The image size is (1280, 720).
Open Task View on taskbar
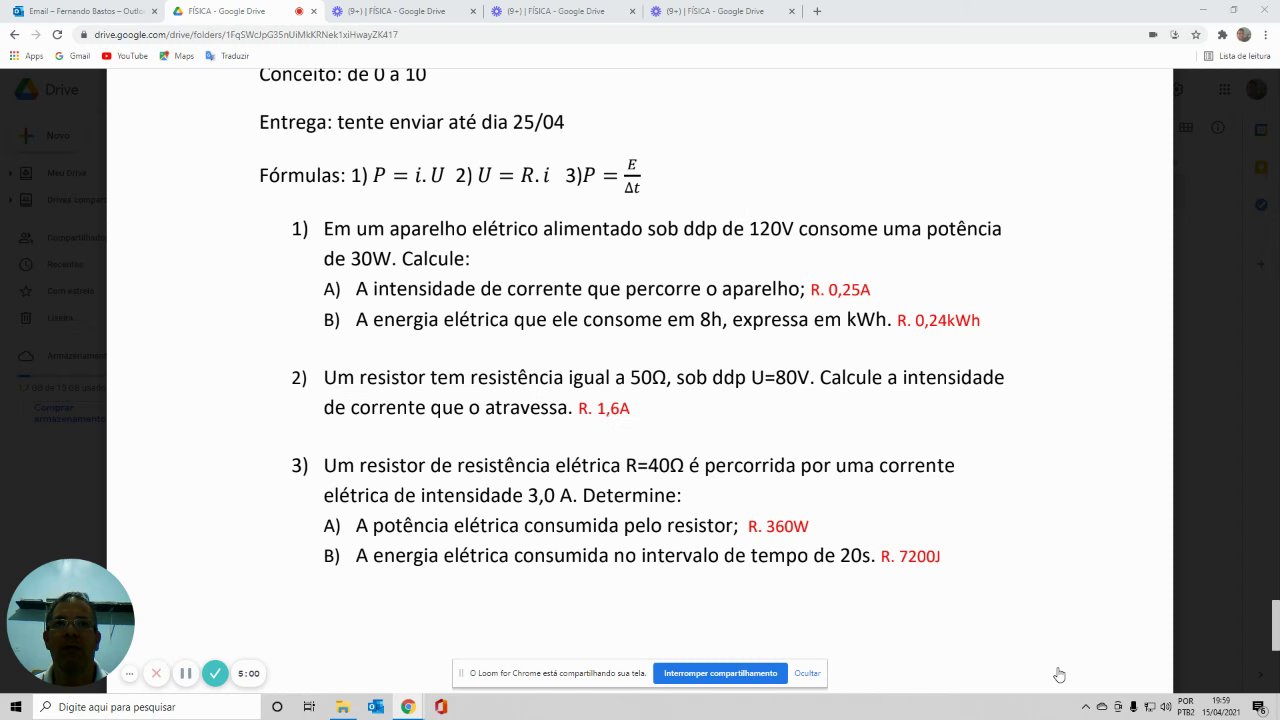click(309, 707)
